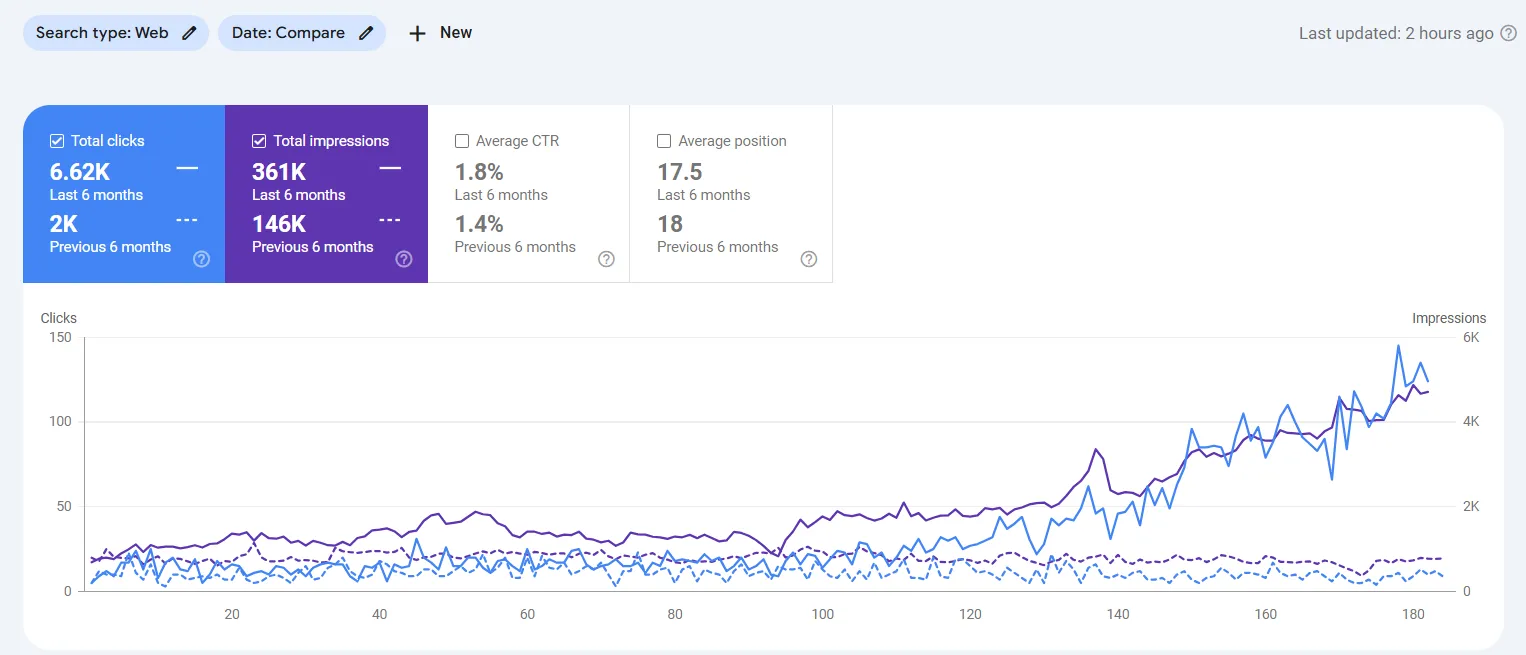
Task: Edit the Date: Compare filter pencil icon
Action: coord(366,33)
